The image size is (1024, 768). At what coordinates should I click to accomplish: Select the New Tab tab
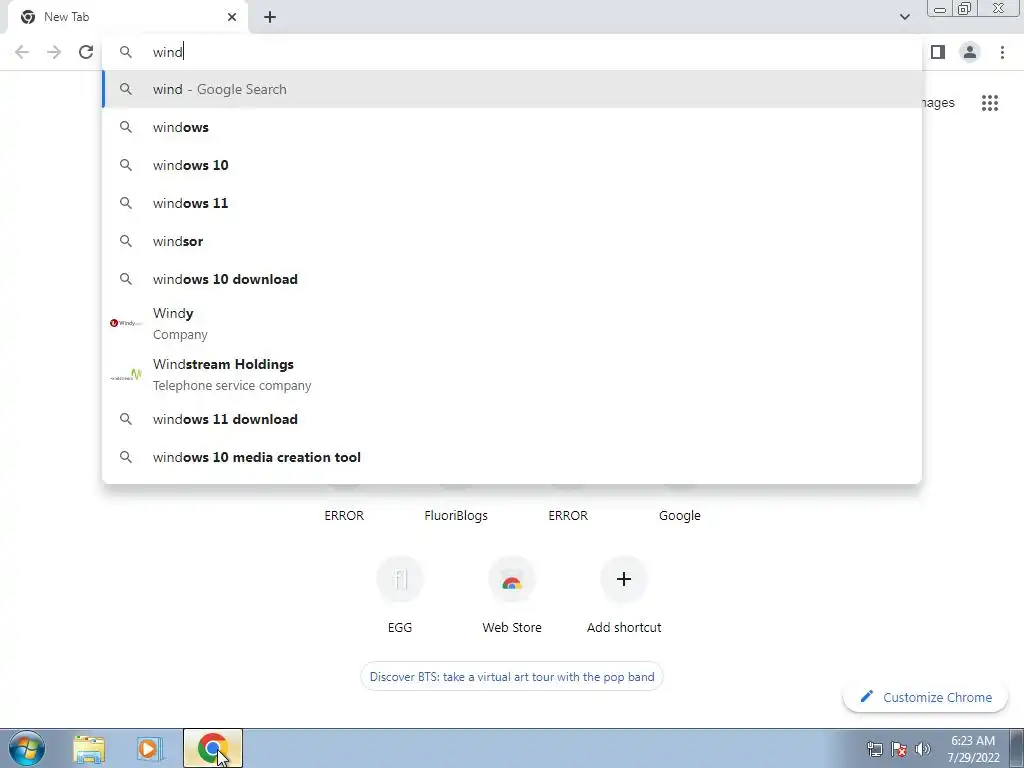127,18
